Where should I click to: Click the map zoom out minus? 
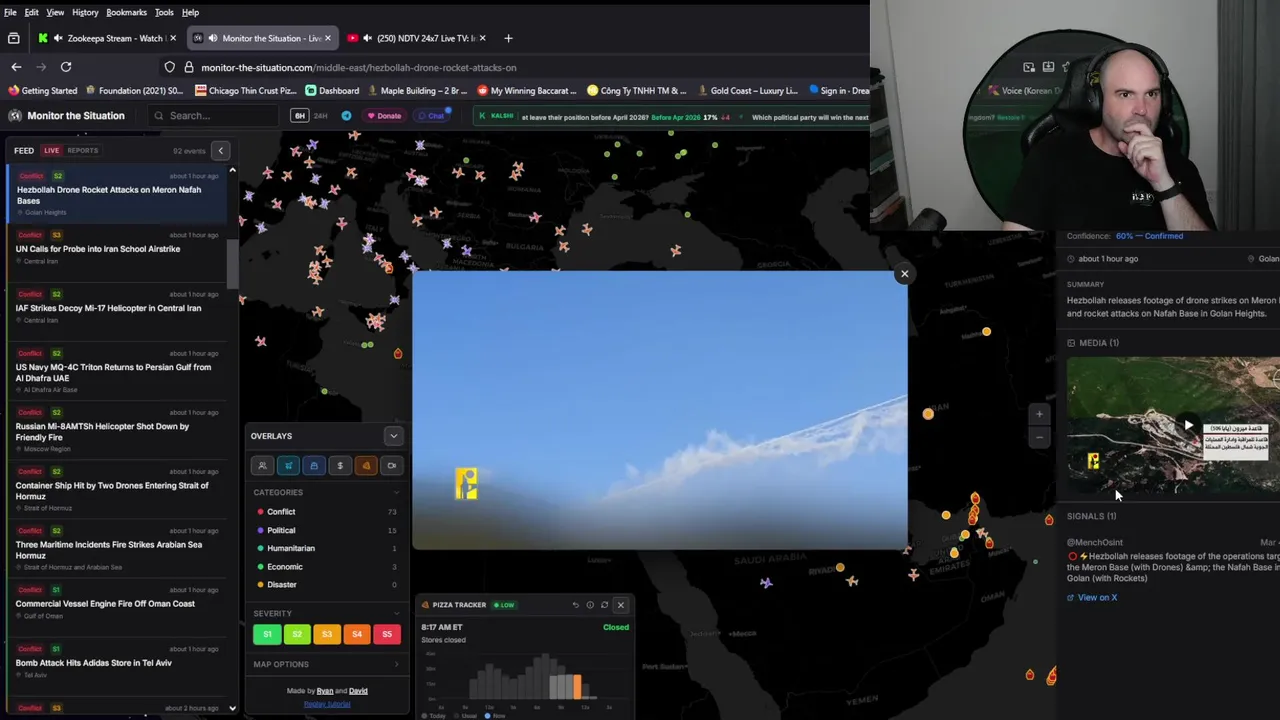coord(1039,437)
